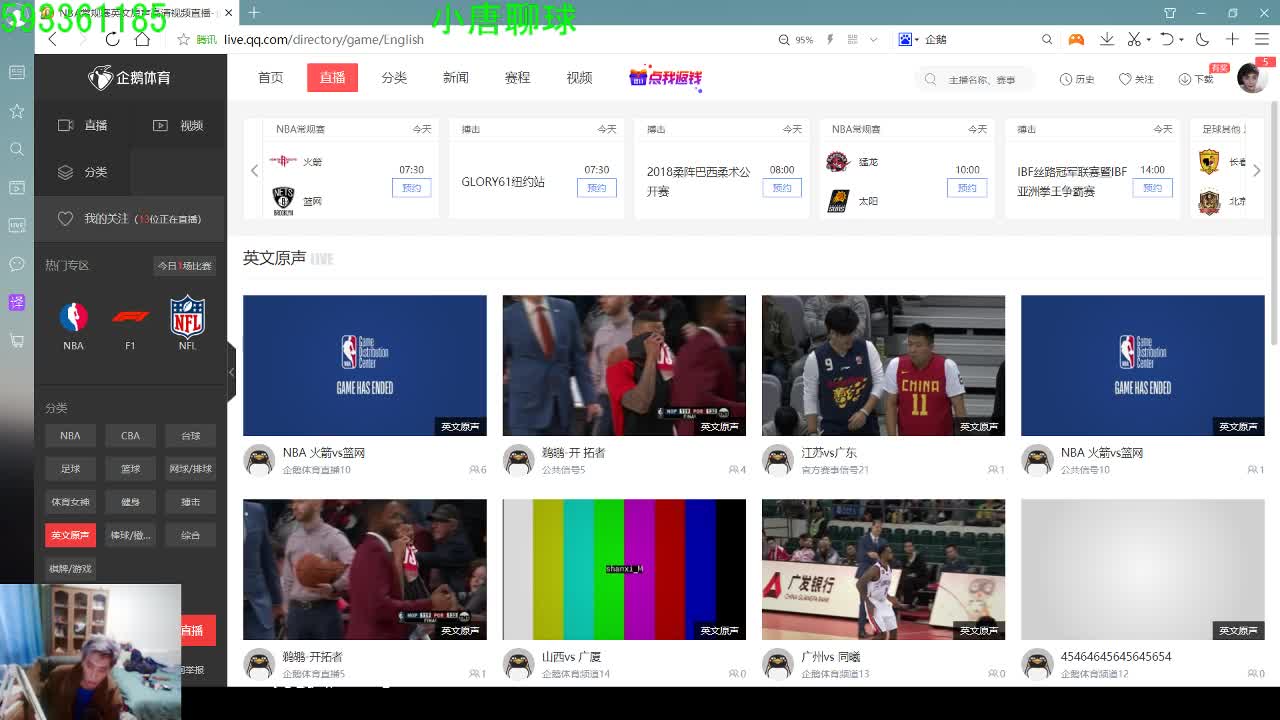Select the 英文原声 category button

click(x=70, y=535)
